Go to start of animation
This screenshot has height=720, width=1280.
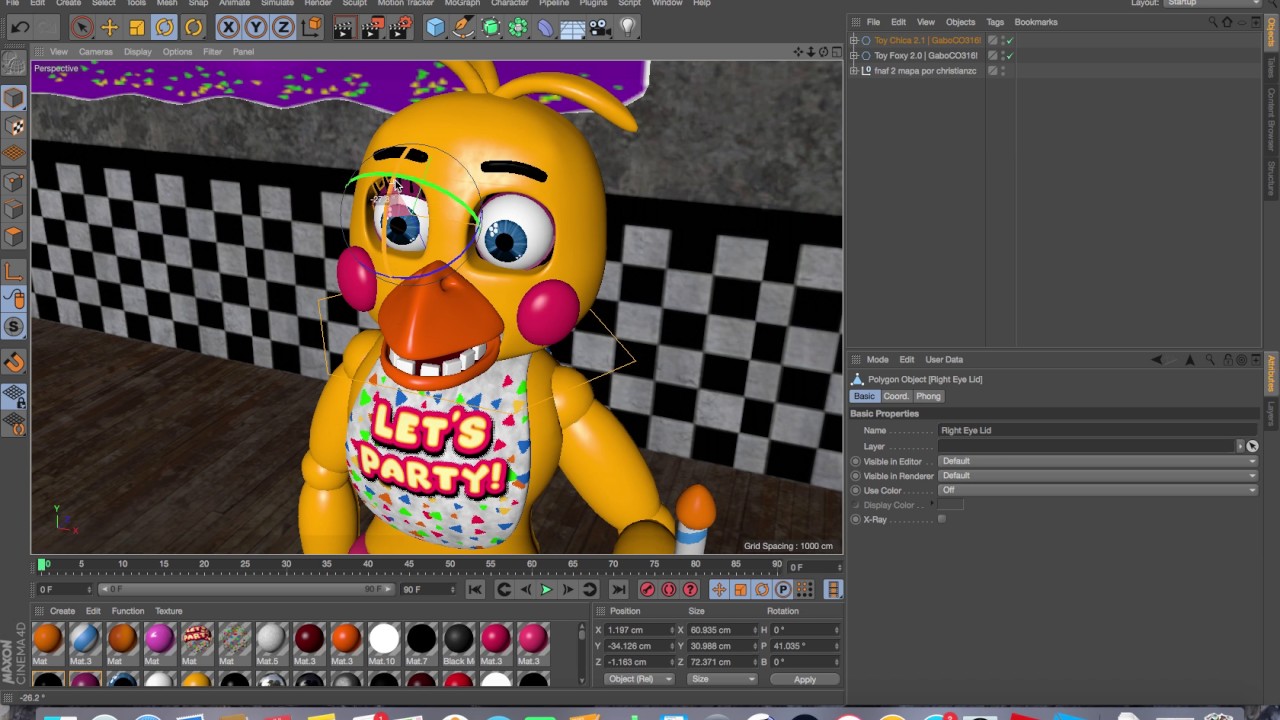coord(475,590)
